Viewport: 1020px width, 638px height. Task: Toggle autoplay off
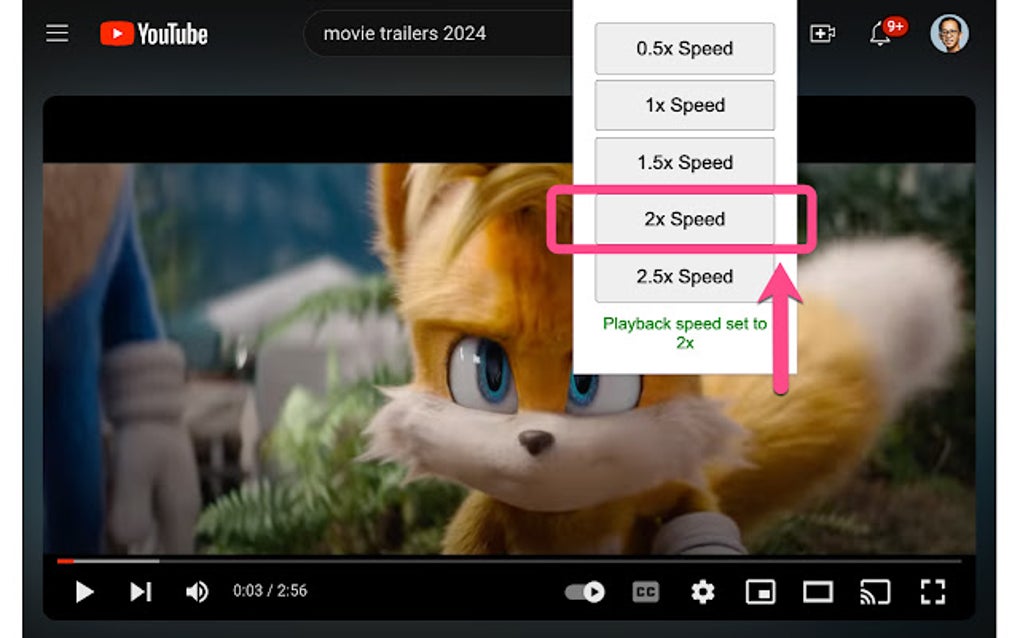pyautogui.click(x=583, y=592)
